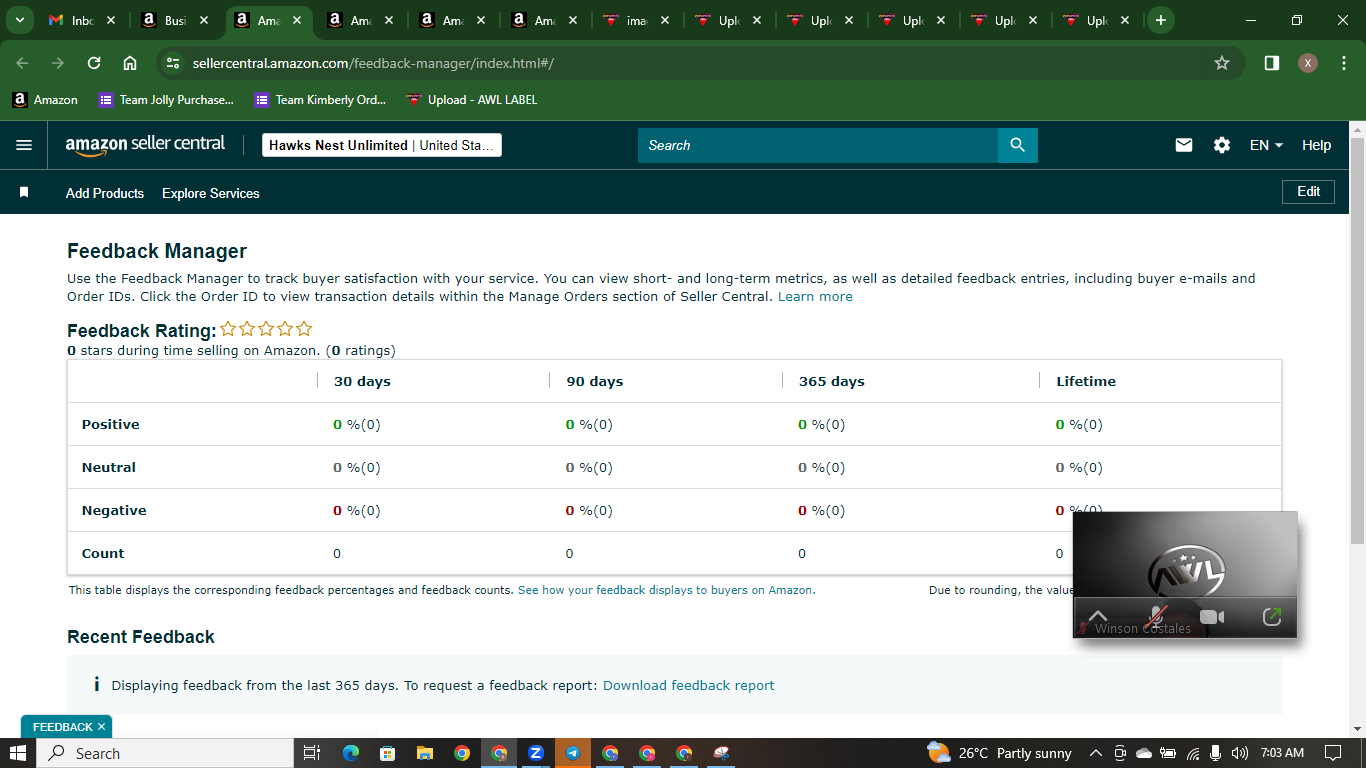Click the 'Lifetime' column header
Image resolution: width=1366 pixels, height=768 pixels.
[1086, 381]
